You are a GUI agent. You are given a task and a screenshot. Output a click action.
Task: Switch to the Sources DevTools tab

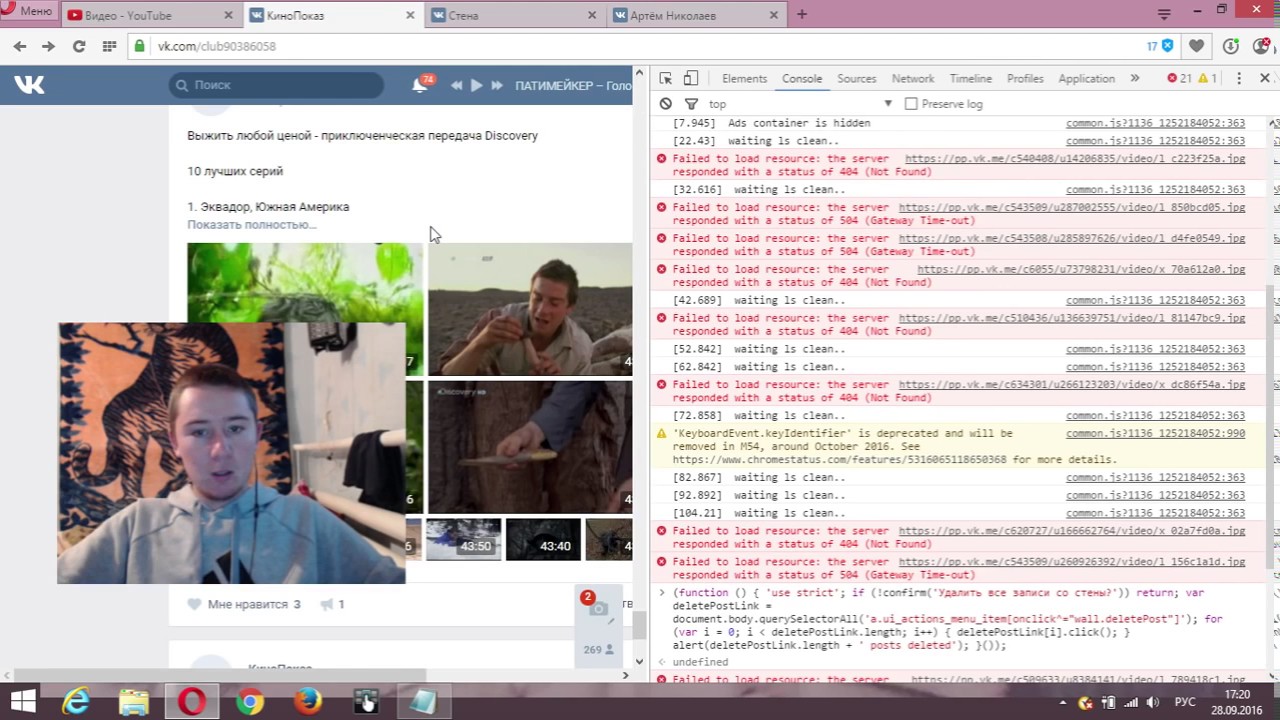(856, 78)
